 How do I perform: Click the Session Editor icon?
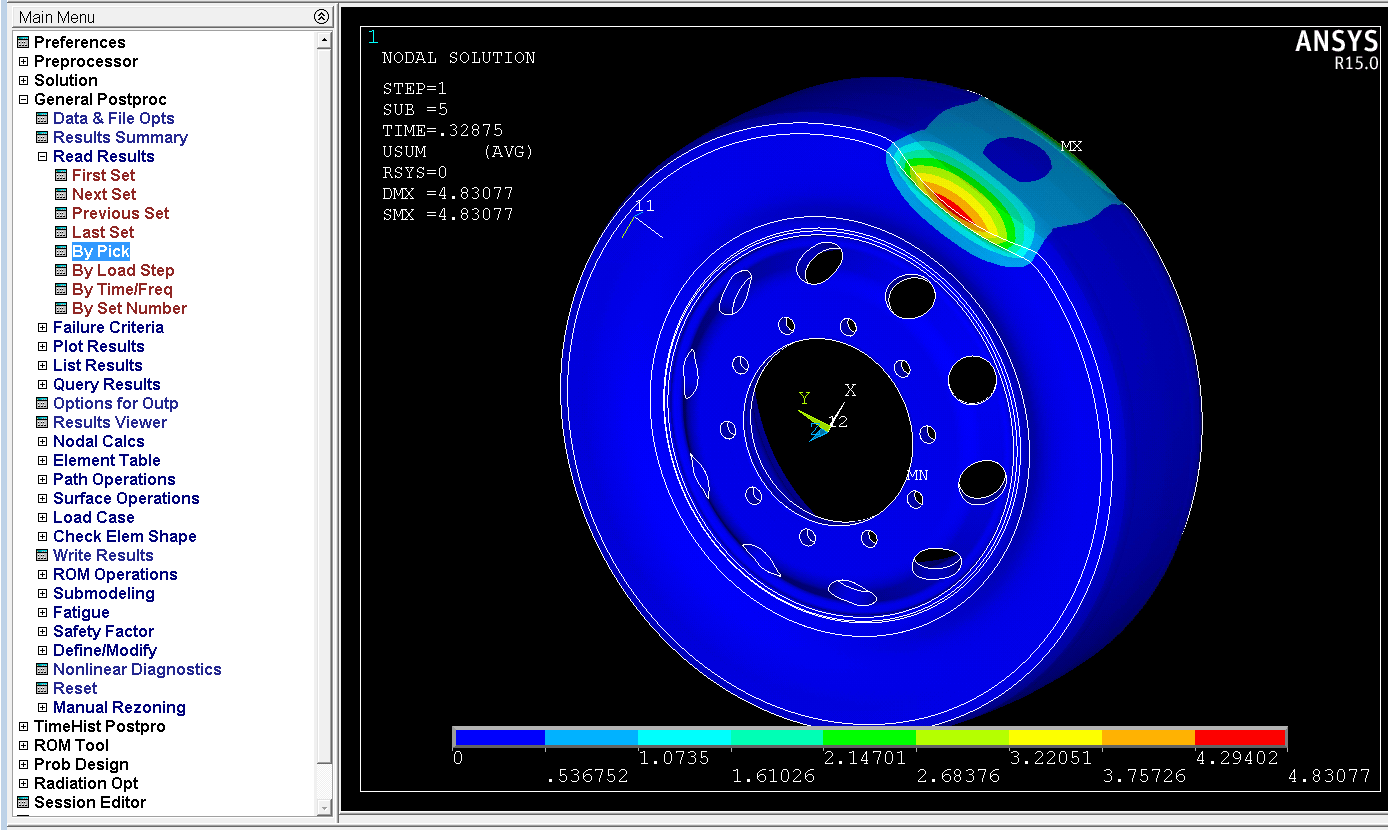point(23,802)
